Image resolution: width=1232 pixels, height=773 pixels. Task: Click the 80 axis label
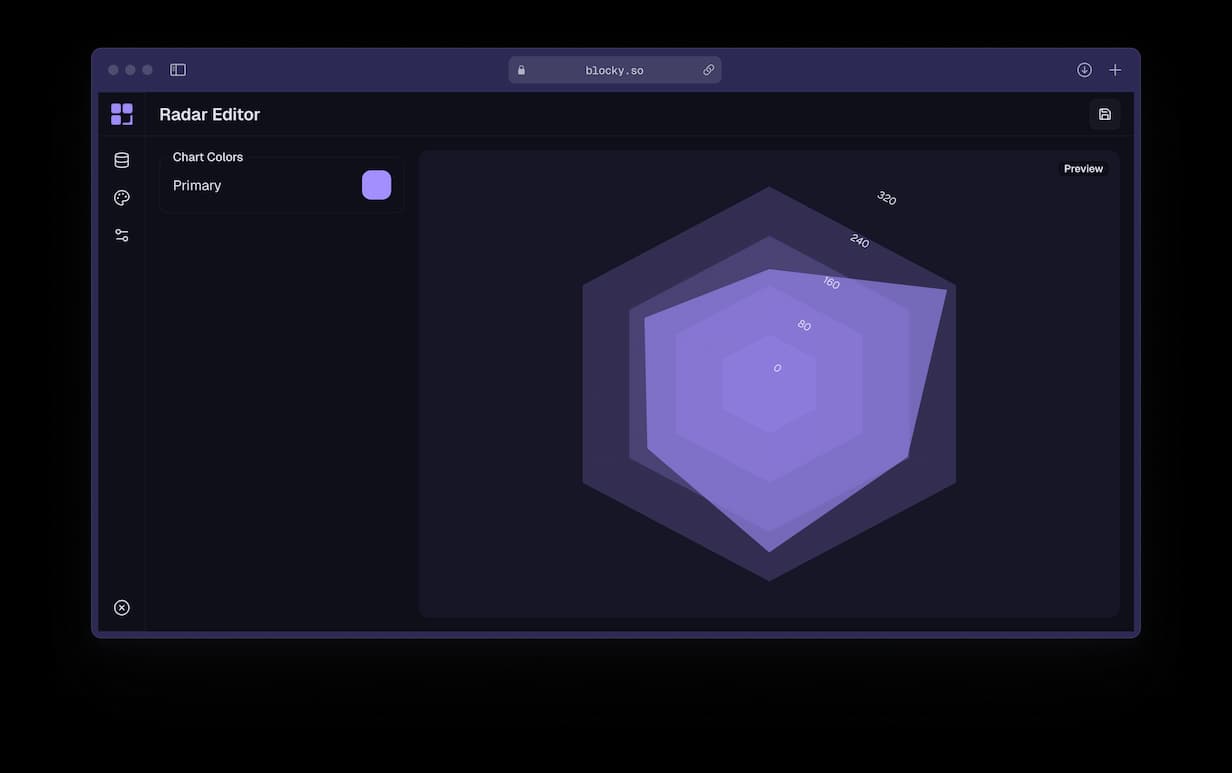click(804, 325)
